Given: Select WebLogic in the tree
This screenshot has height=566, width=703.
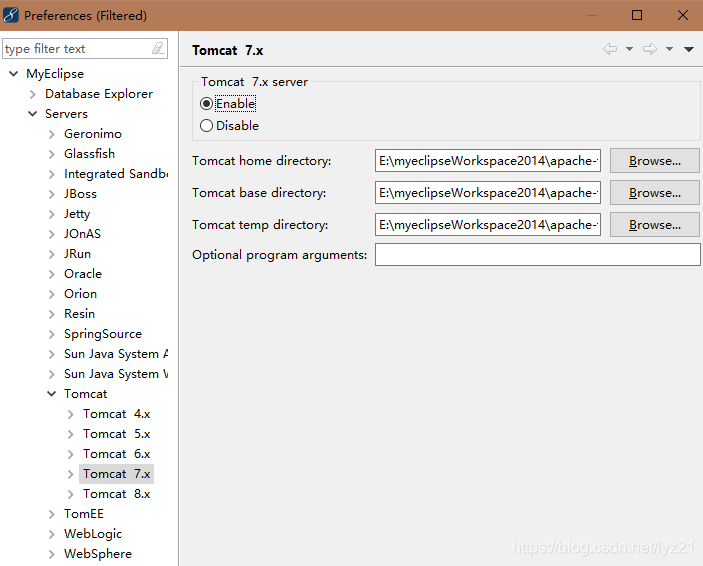Looking at the screenshot, I should [x=93, y=534].
